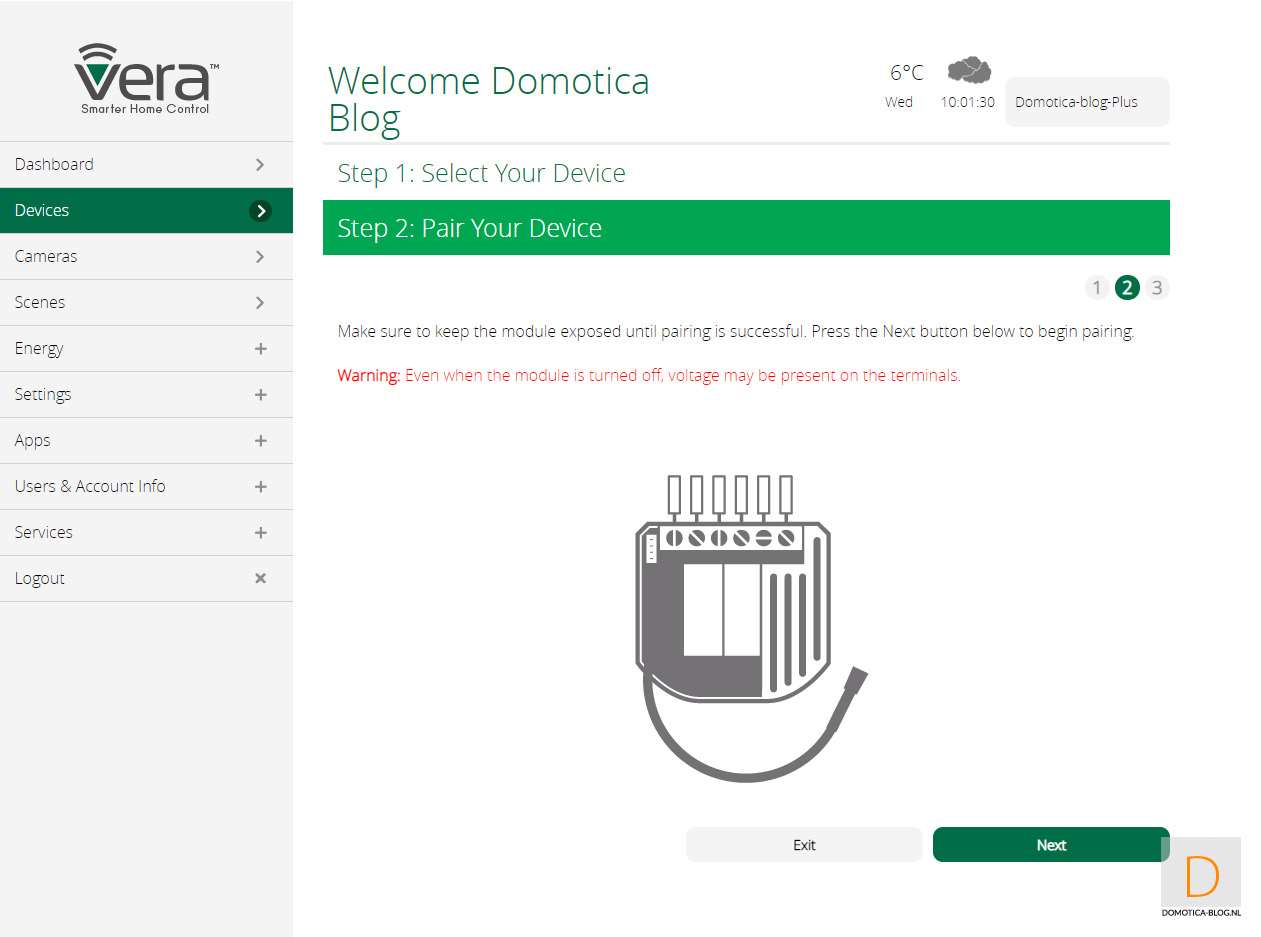Click the Cameras chevron arrow
Image resolution: width=1261 pixels, height=937 pixels.
click(x=260, y=257)
